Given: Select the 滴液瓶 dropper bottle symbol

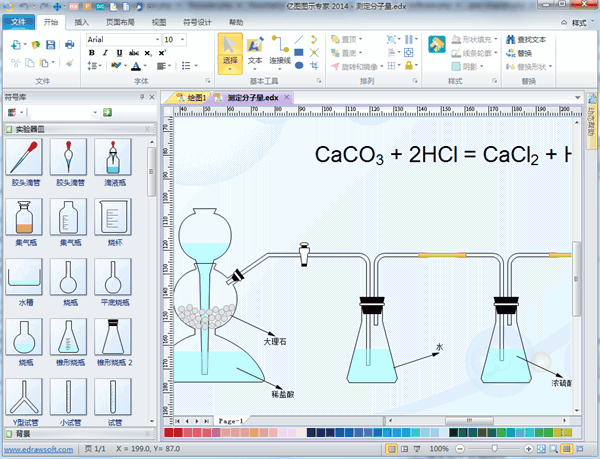Looking at the screenshot, I should point(113,160).
